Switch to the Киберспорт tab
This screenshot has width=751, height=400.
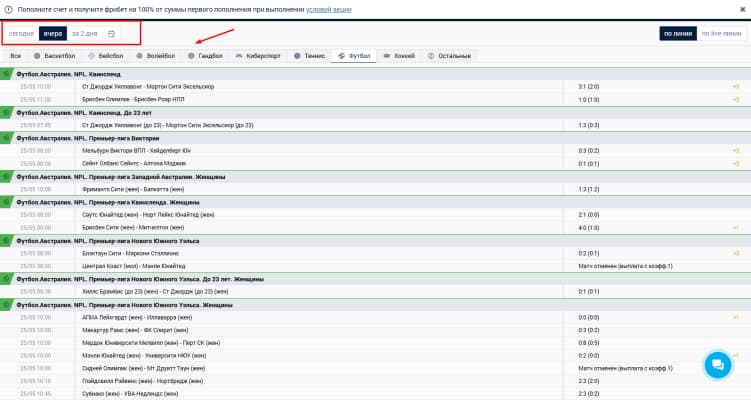pos(258,56)
